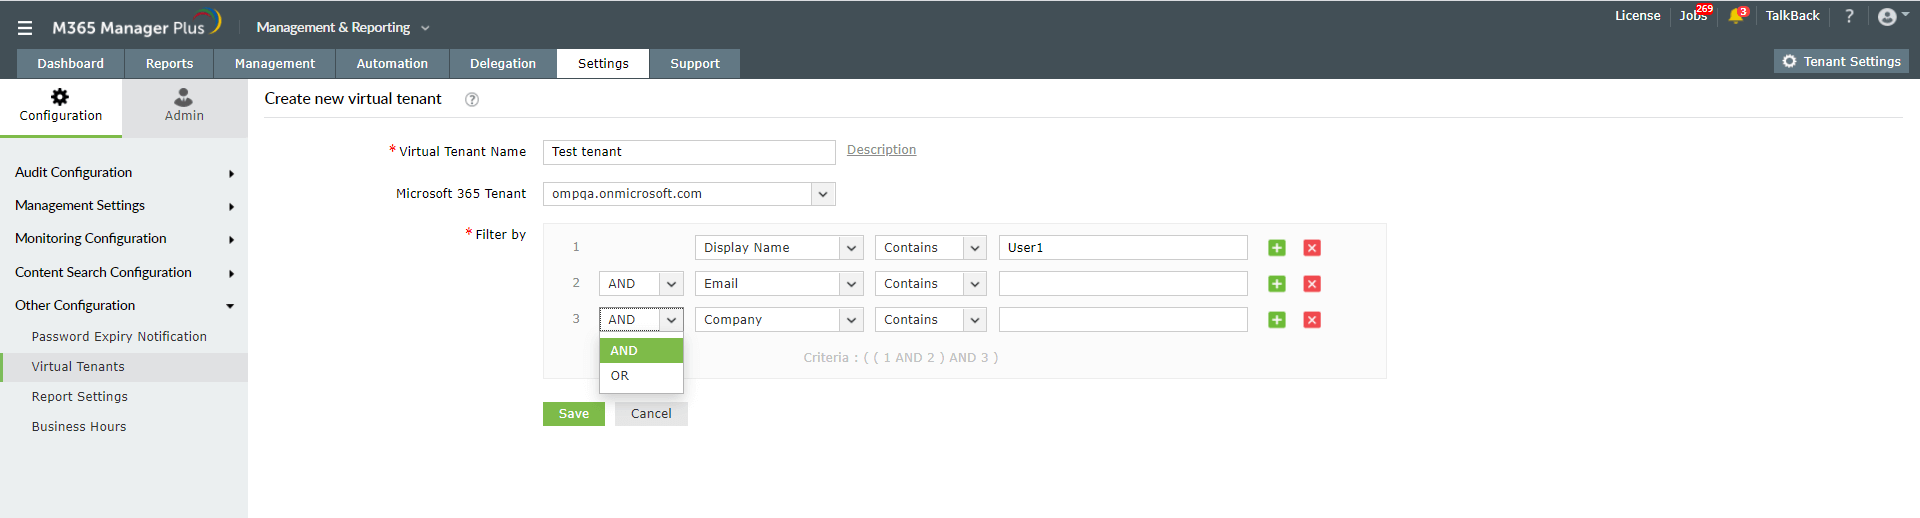
Task: Open the Admin tab in sidebar
Action: pyautogui.click(x=184, y=106)
